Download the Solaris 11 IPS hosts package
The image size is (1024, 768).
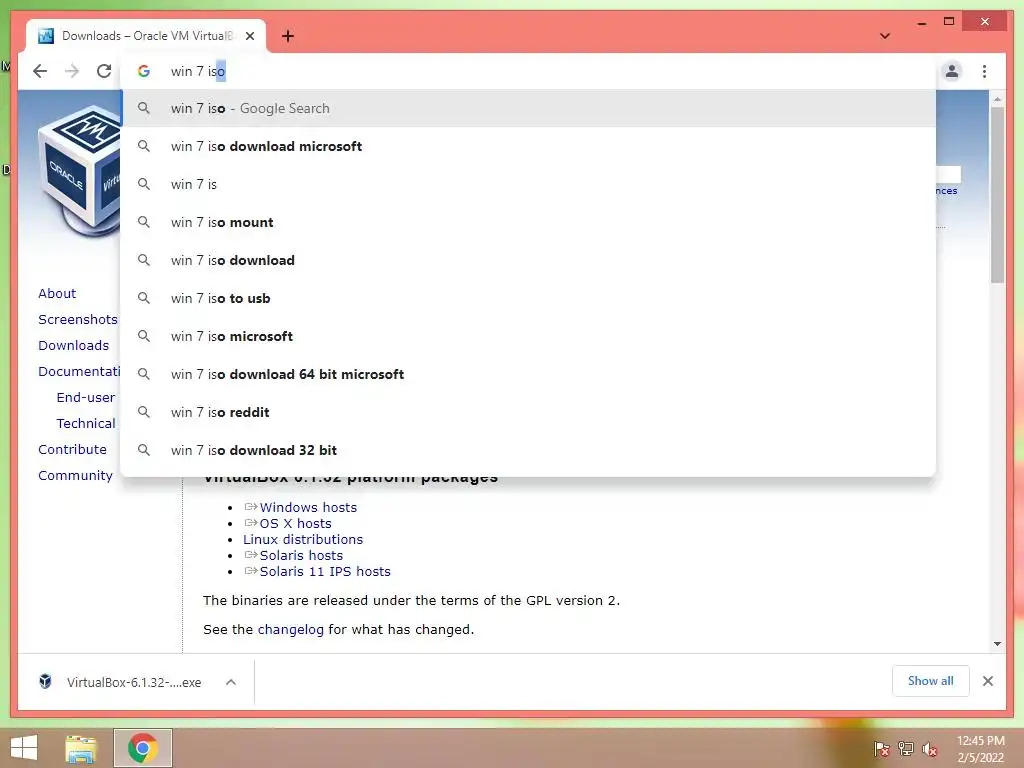click(x=325, y=571)
